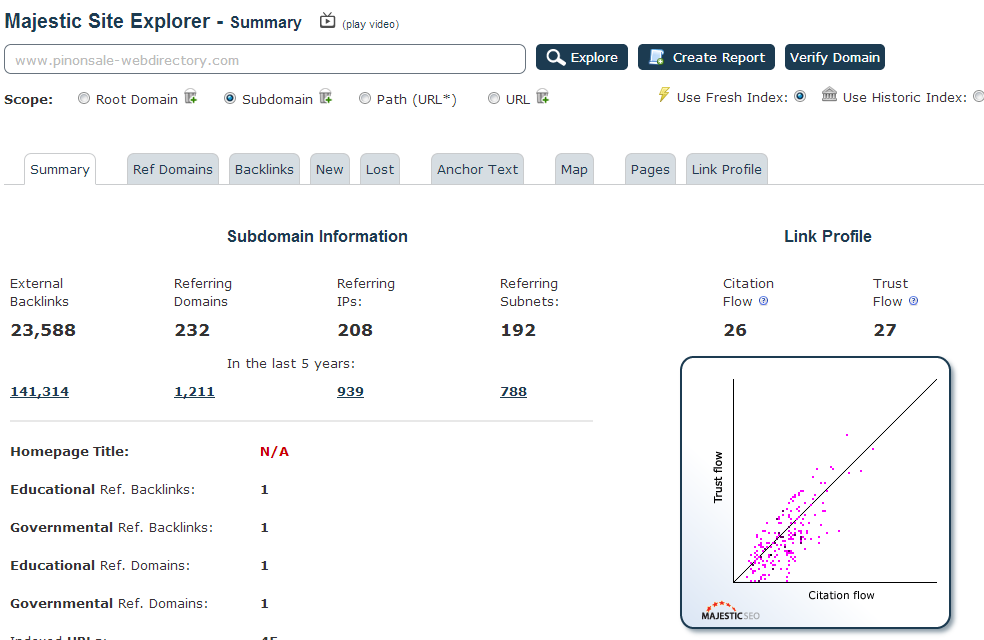Click Subdomain Information heading
Viewport: 984px width, 640px height.
pyautogui.click(x=318, y=237)
